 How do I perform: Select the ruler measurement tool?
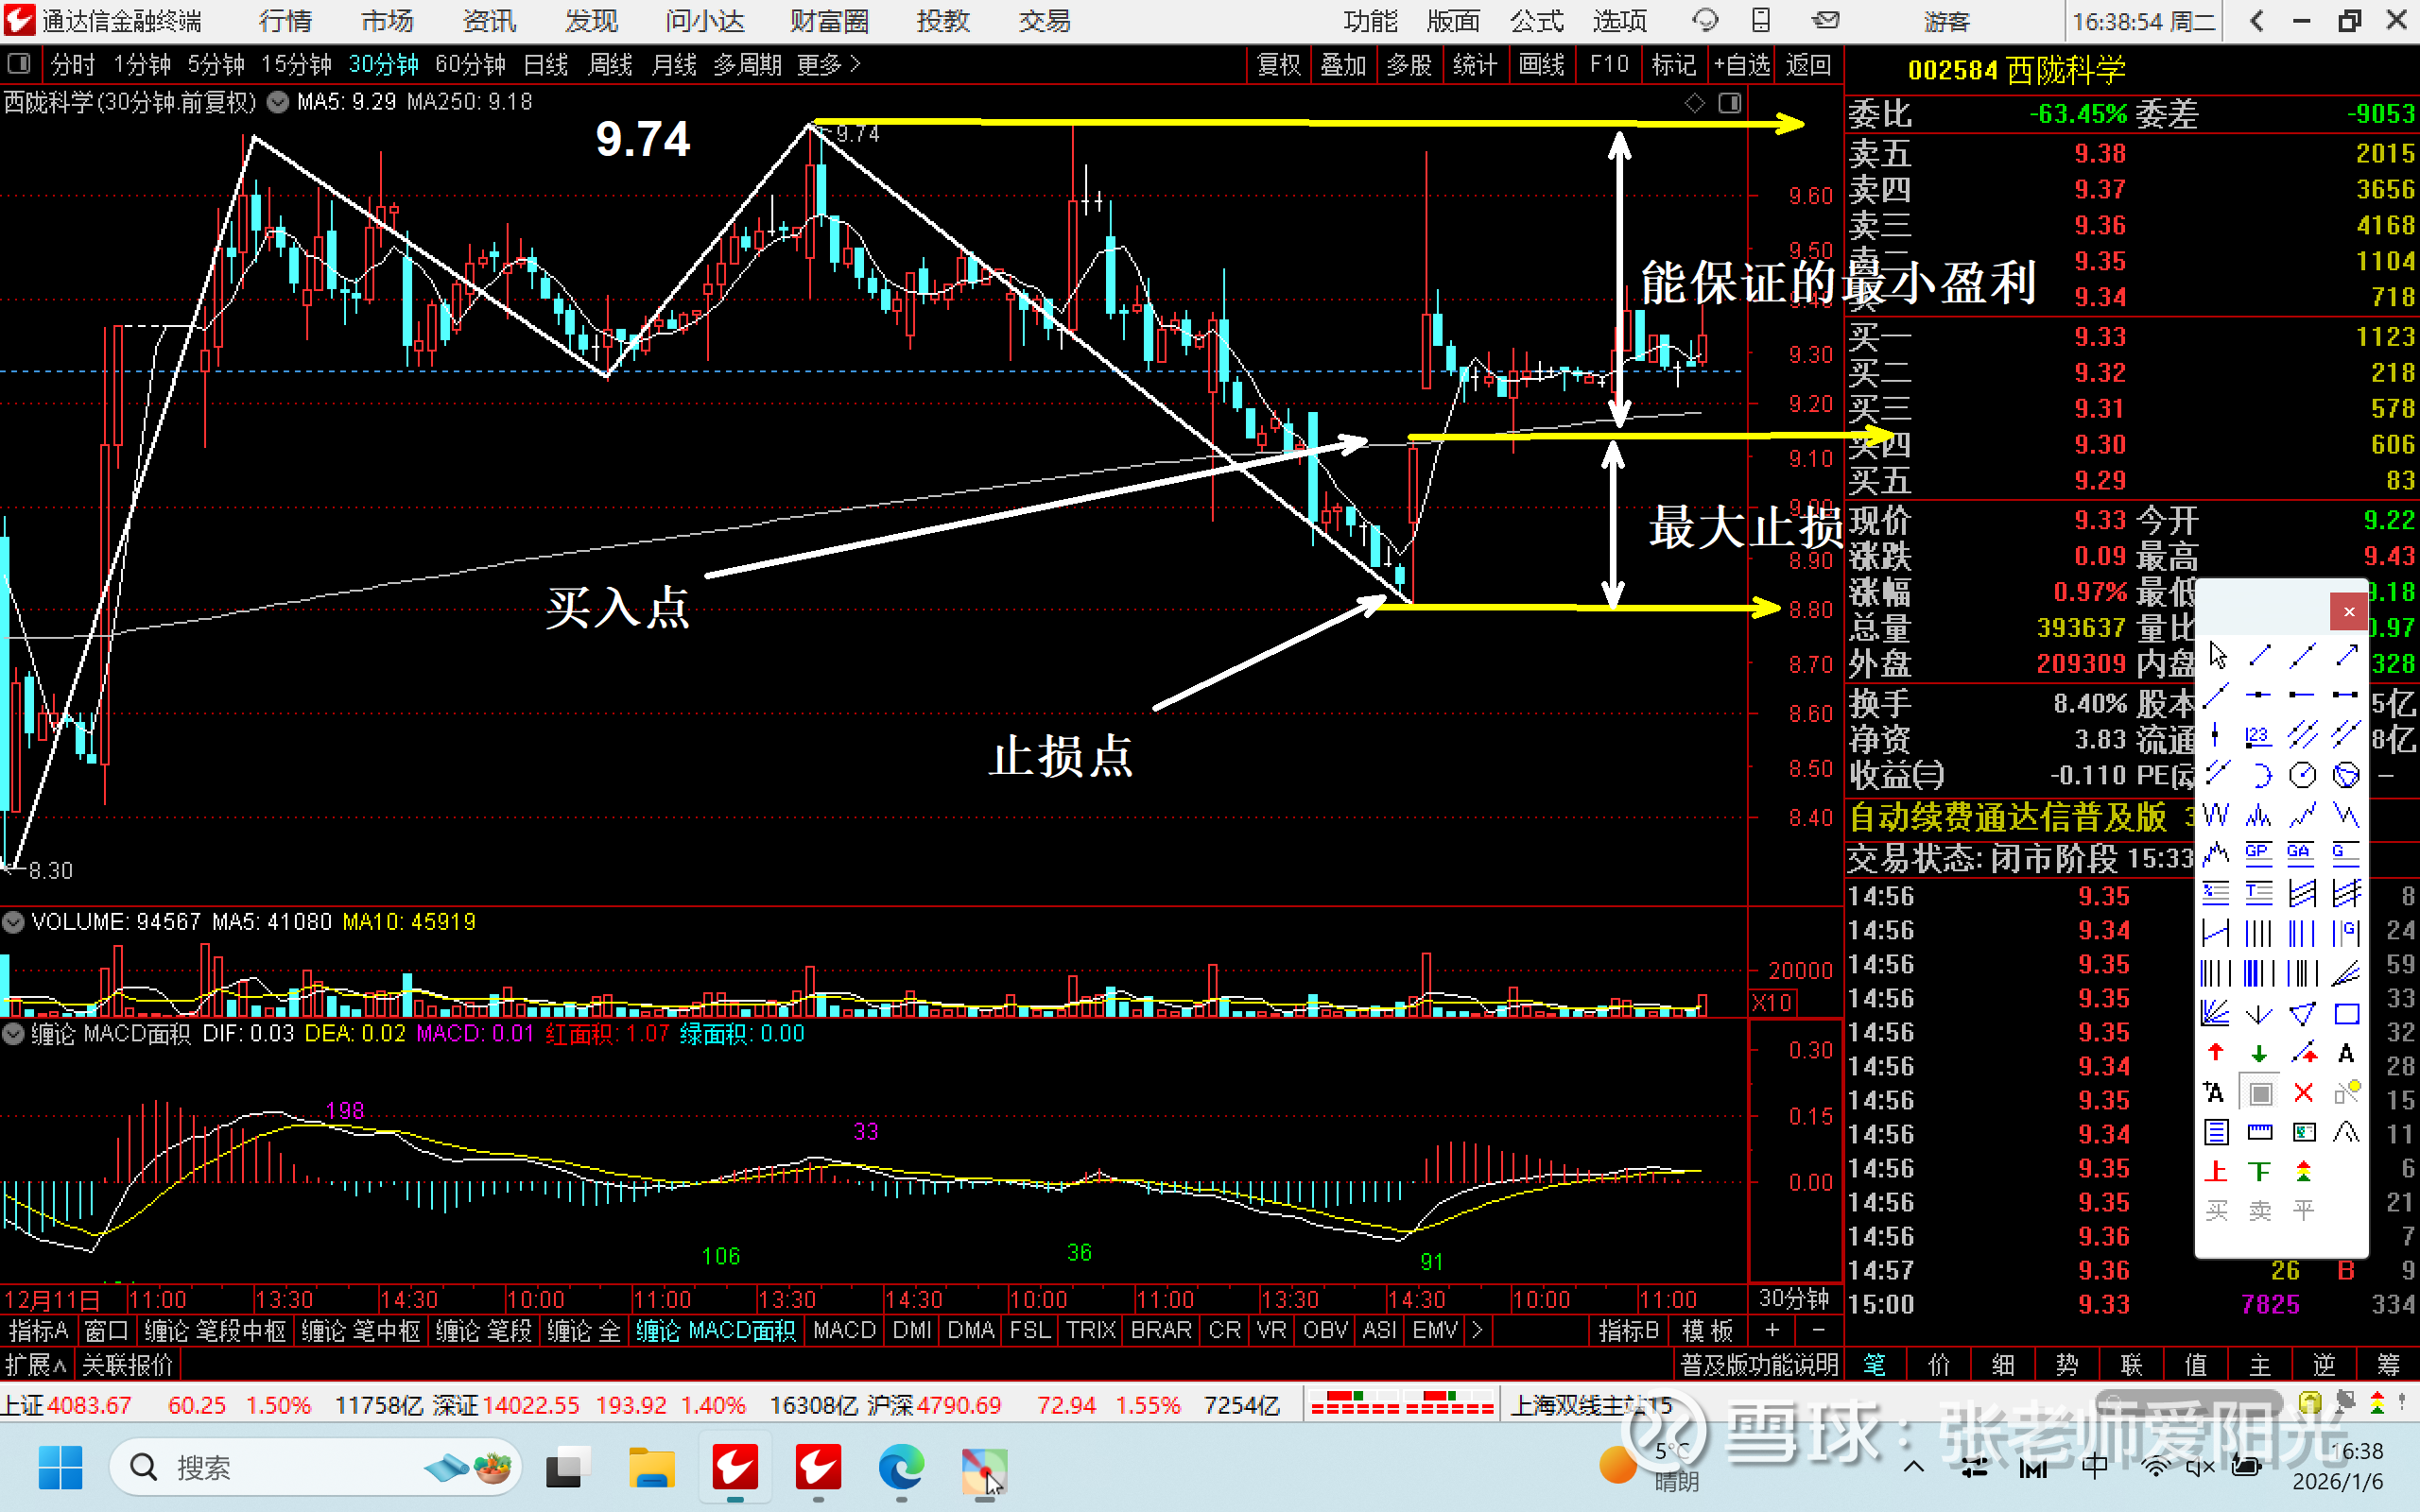tap(2259, 1132)
